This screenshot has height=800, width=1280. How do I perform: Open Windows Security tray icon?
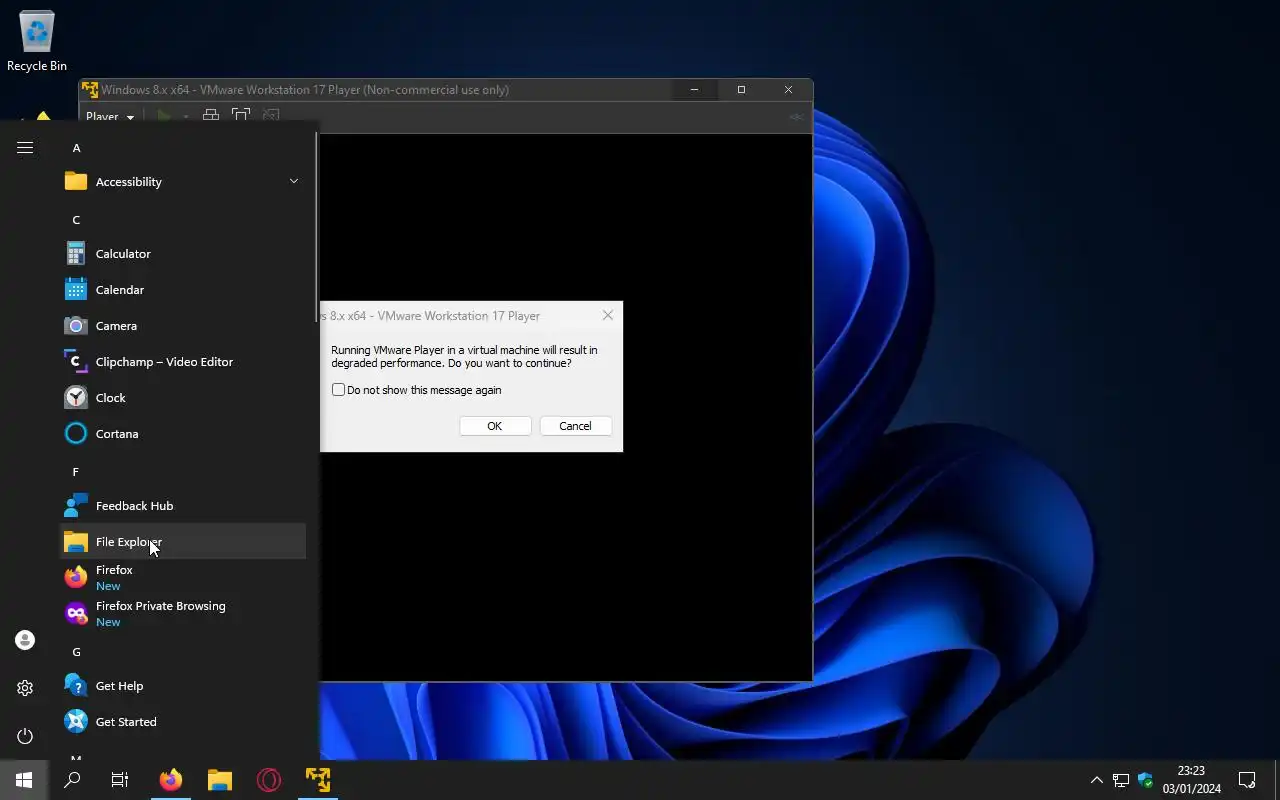tap(1146, 780)
